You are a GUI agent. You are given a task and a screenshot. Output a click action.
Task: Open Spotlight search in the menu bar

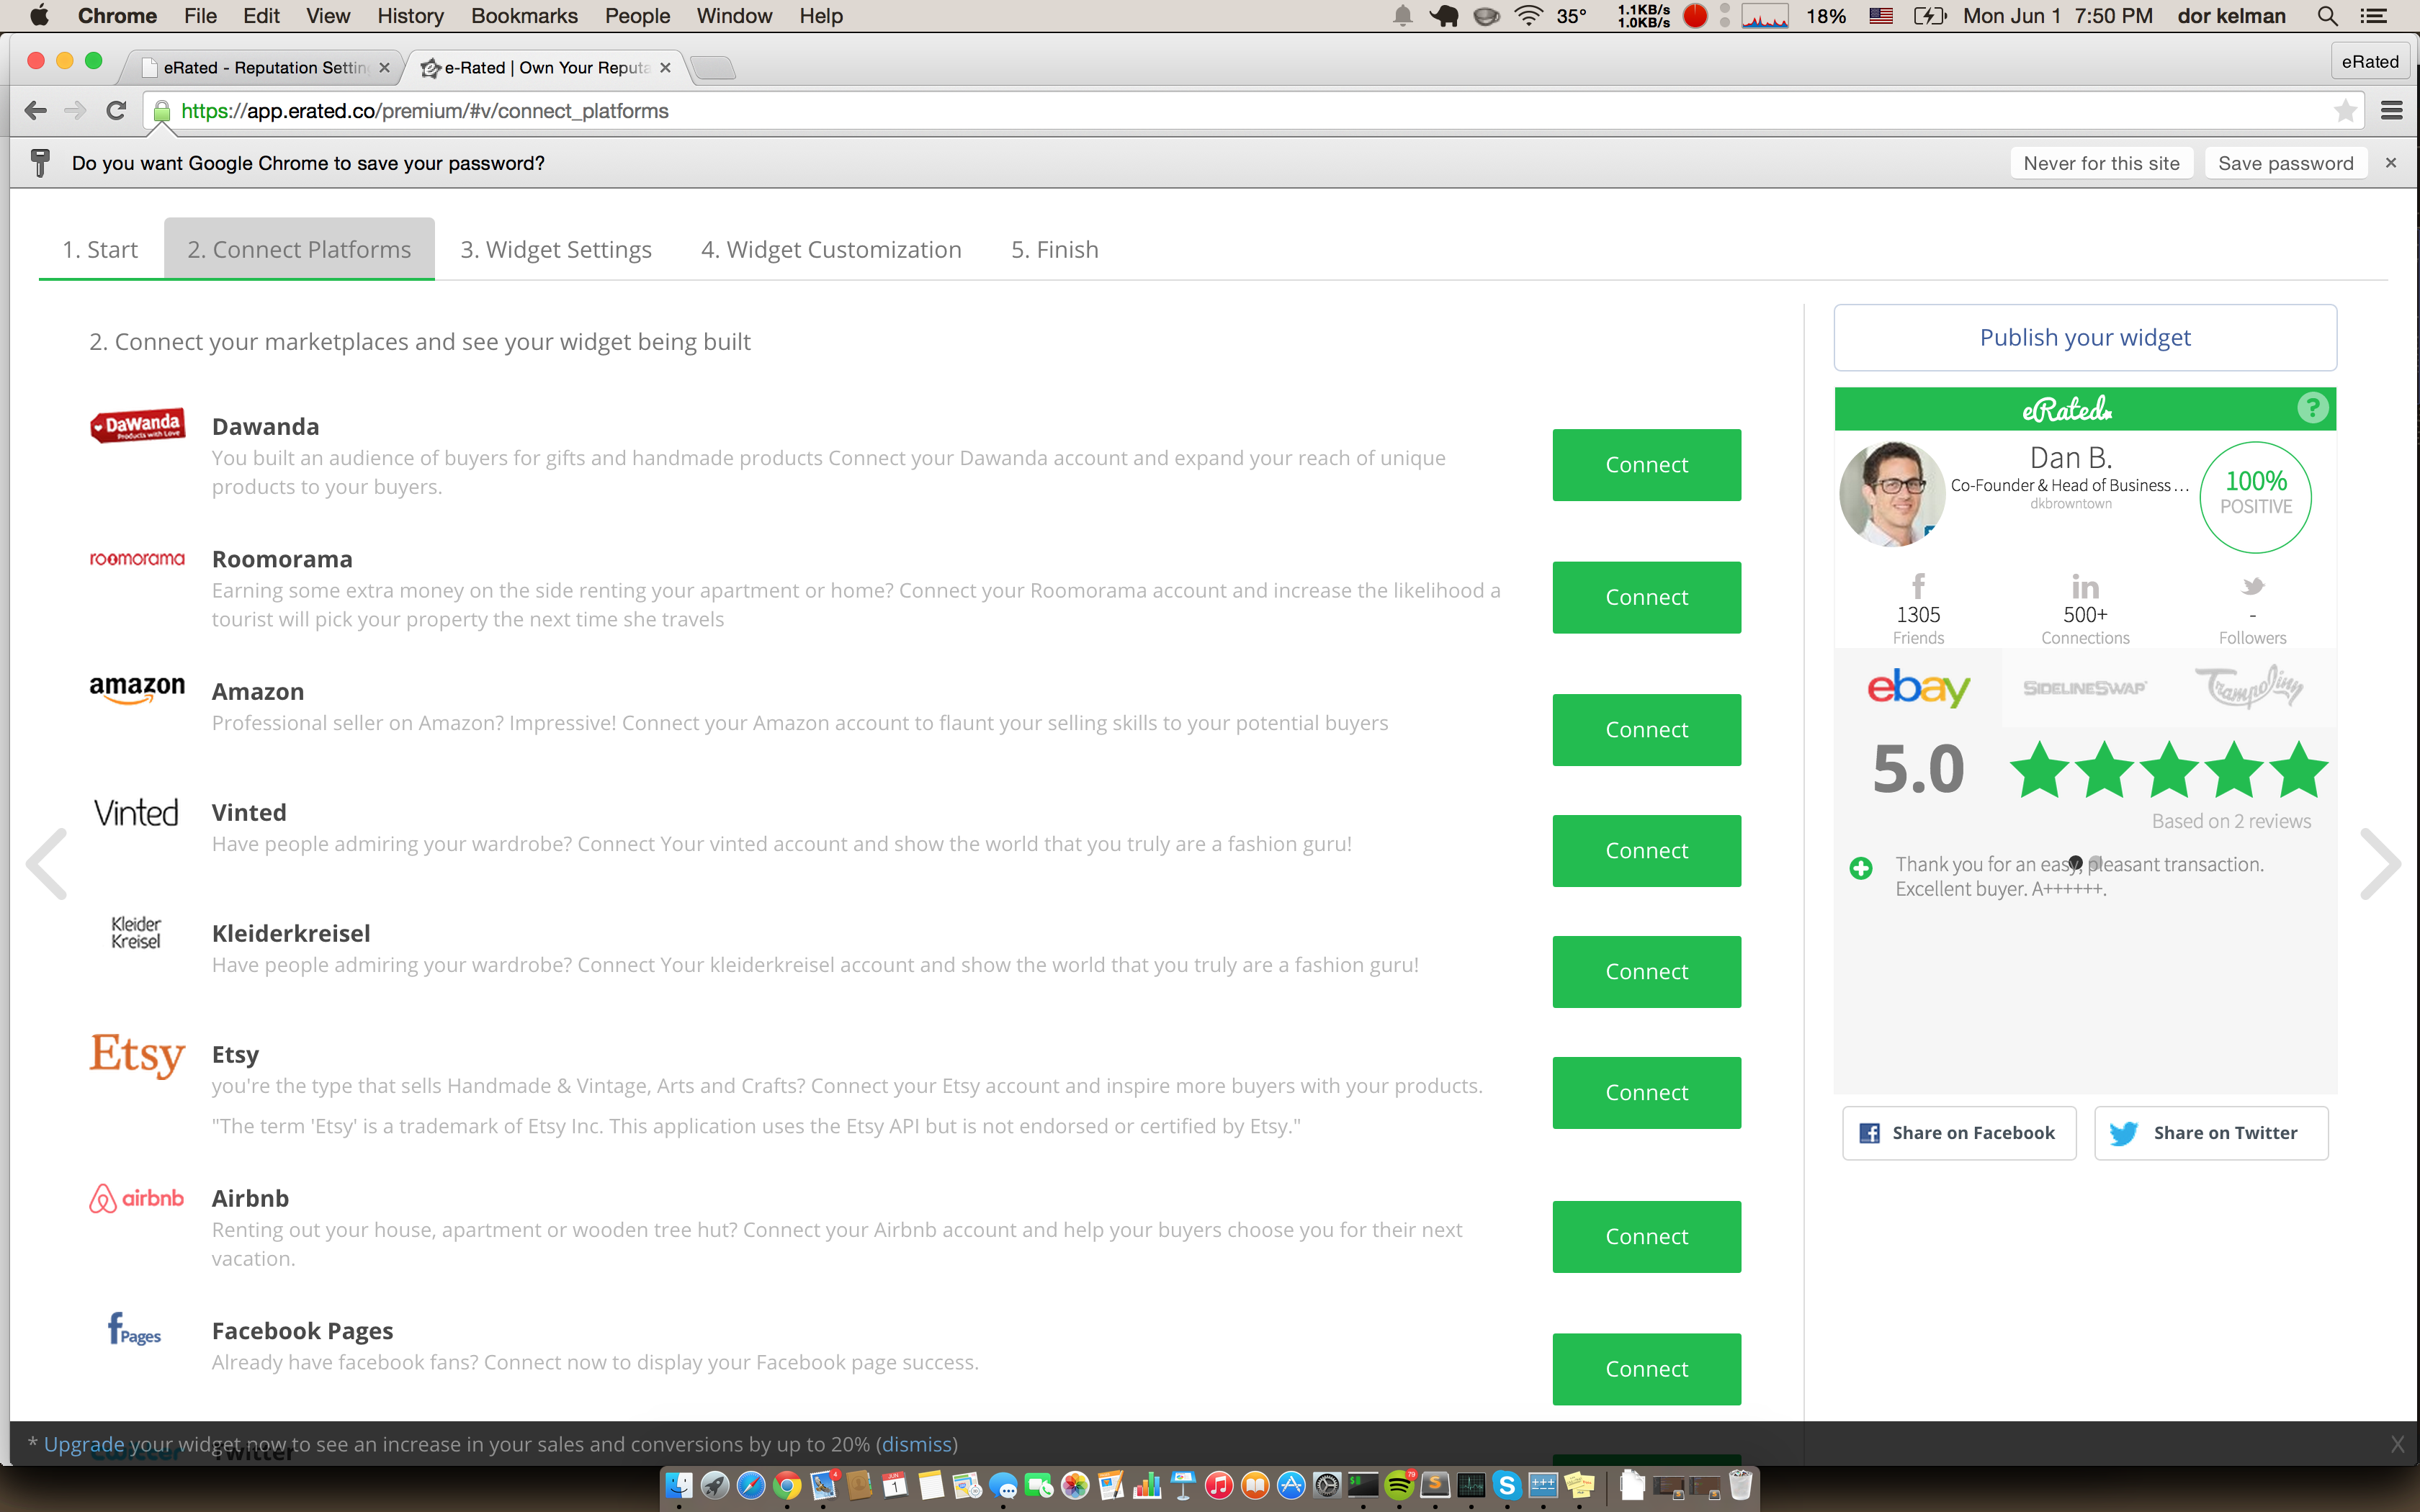click(x=2328, y=16)
